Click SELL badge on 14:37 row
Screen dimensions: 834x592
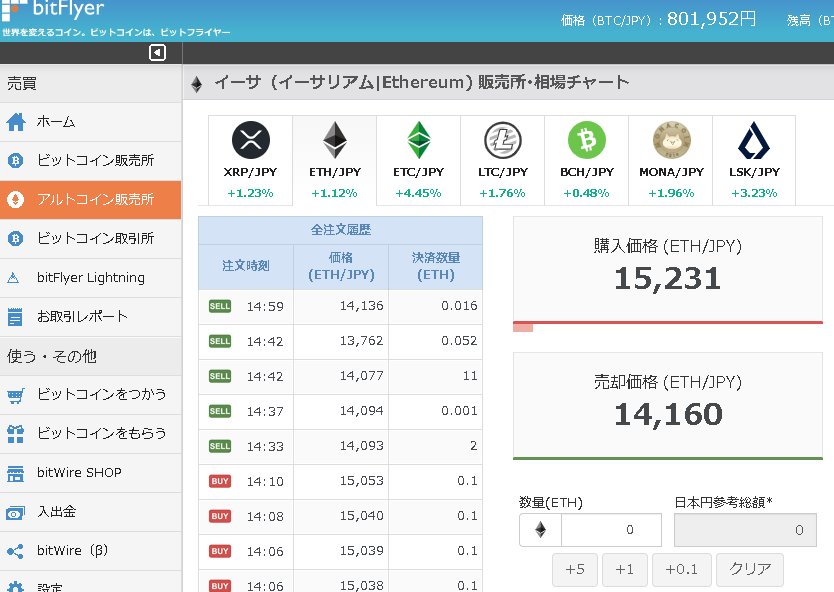pyautogui.click(x=220, y=411)
